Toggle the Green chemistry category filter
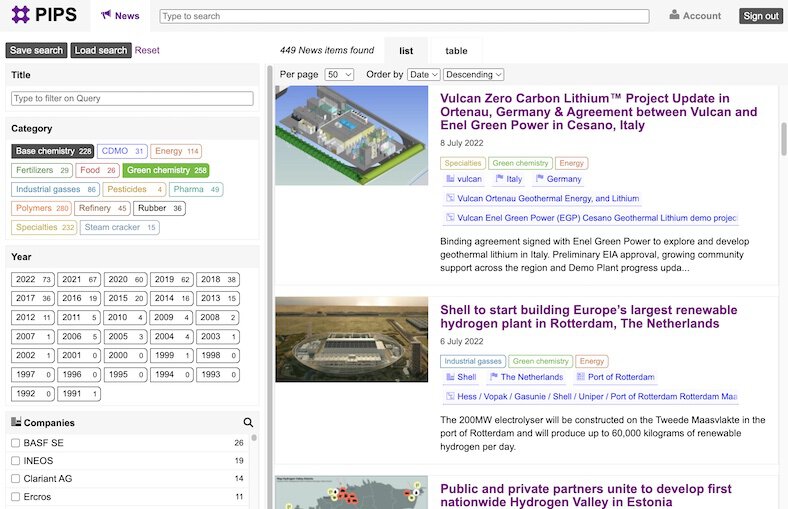 [x=166, y=170]
